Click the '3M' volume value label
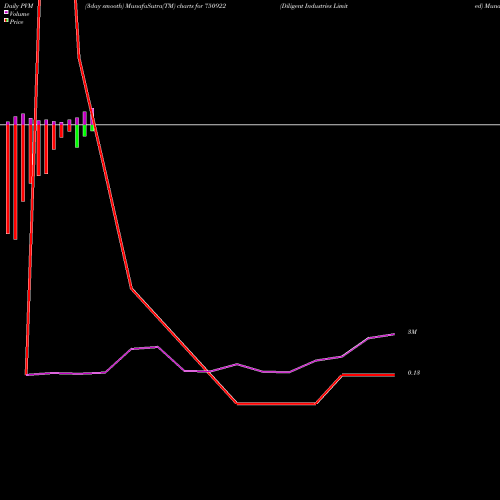 pos(412,332)
